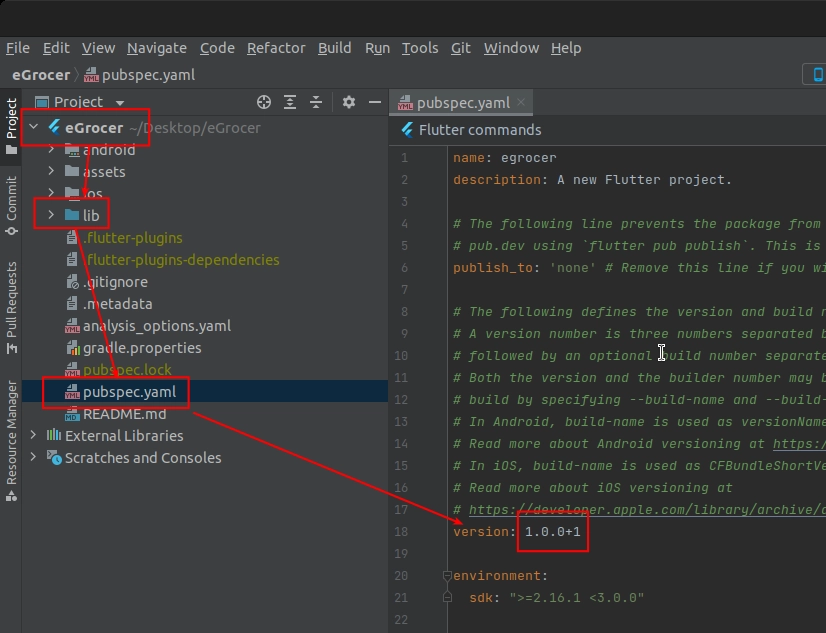Click the device selector phone icon
Viewport: 826px width, 633px height.
click(818, 74)
